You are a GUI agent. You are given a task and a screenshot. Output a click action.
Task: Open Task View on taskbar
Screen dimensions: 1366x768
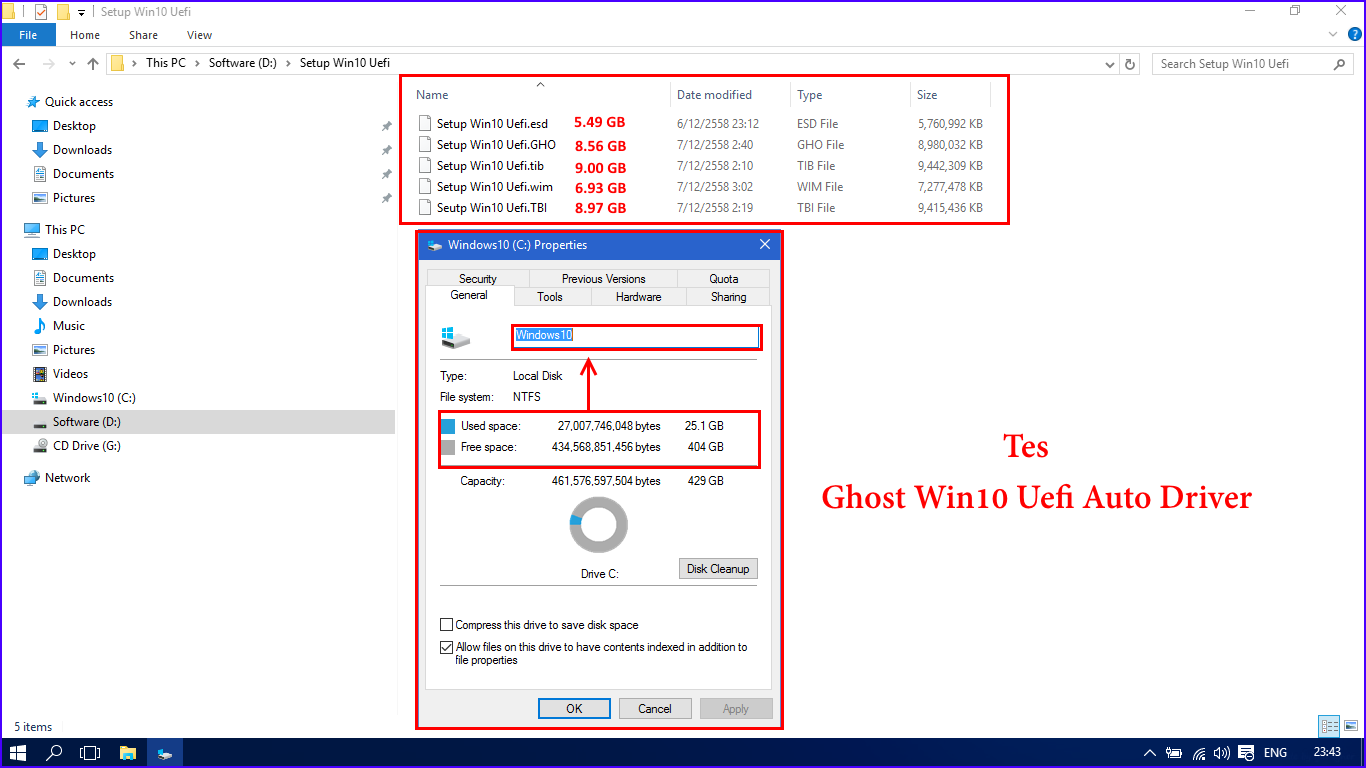point(91,752)
